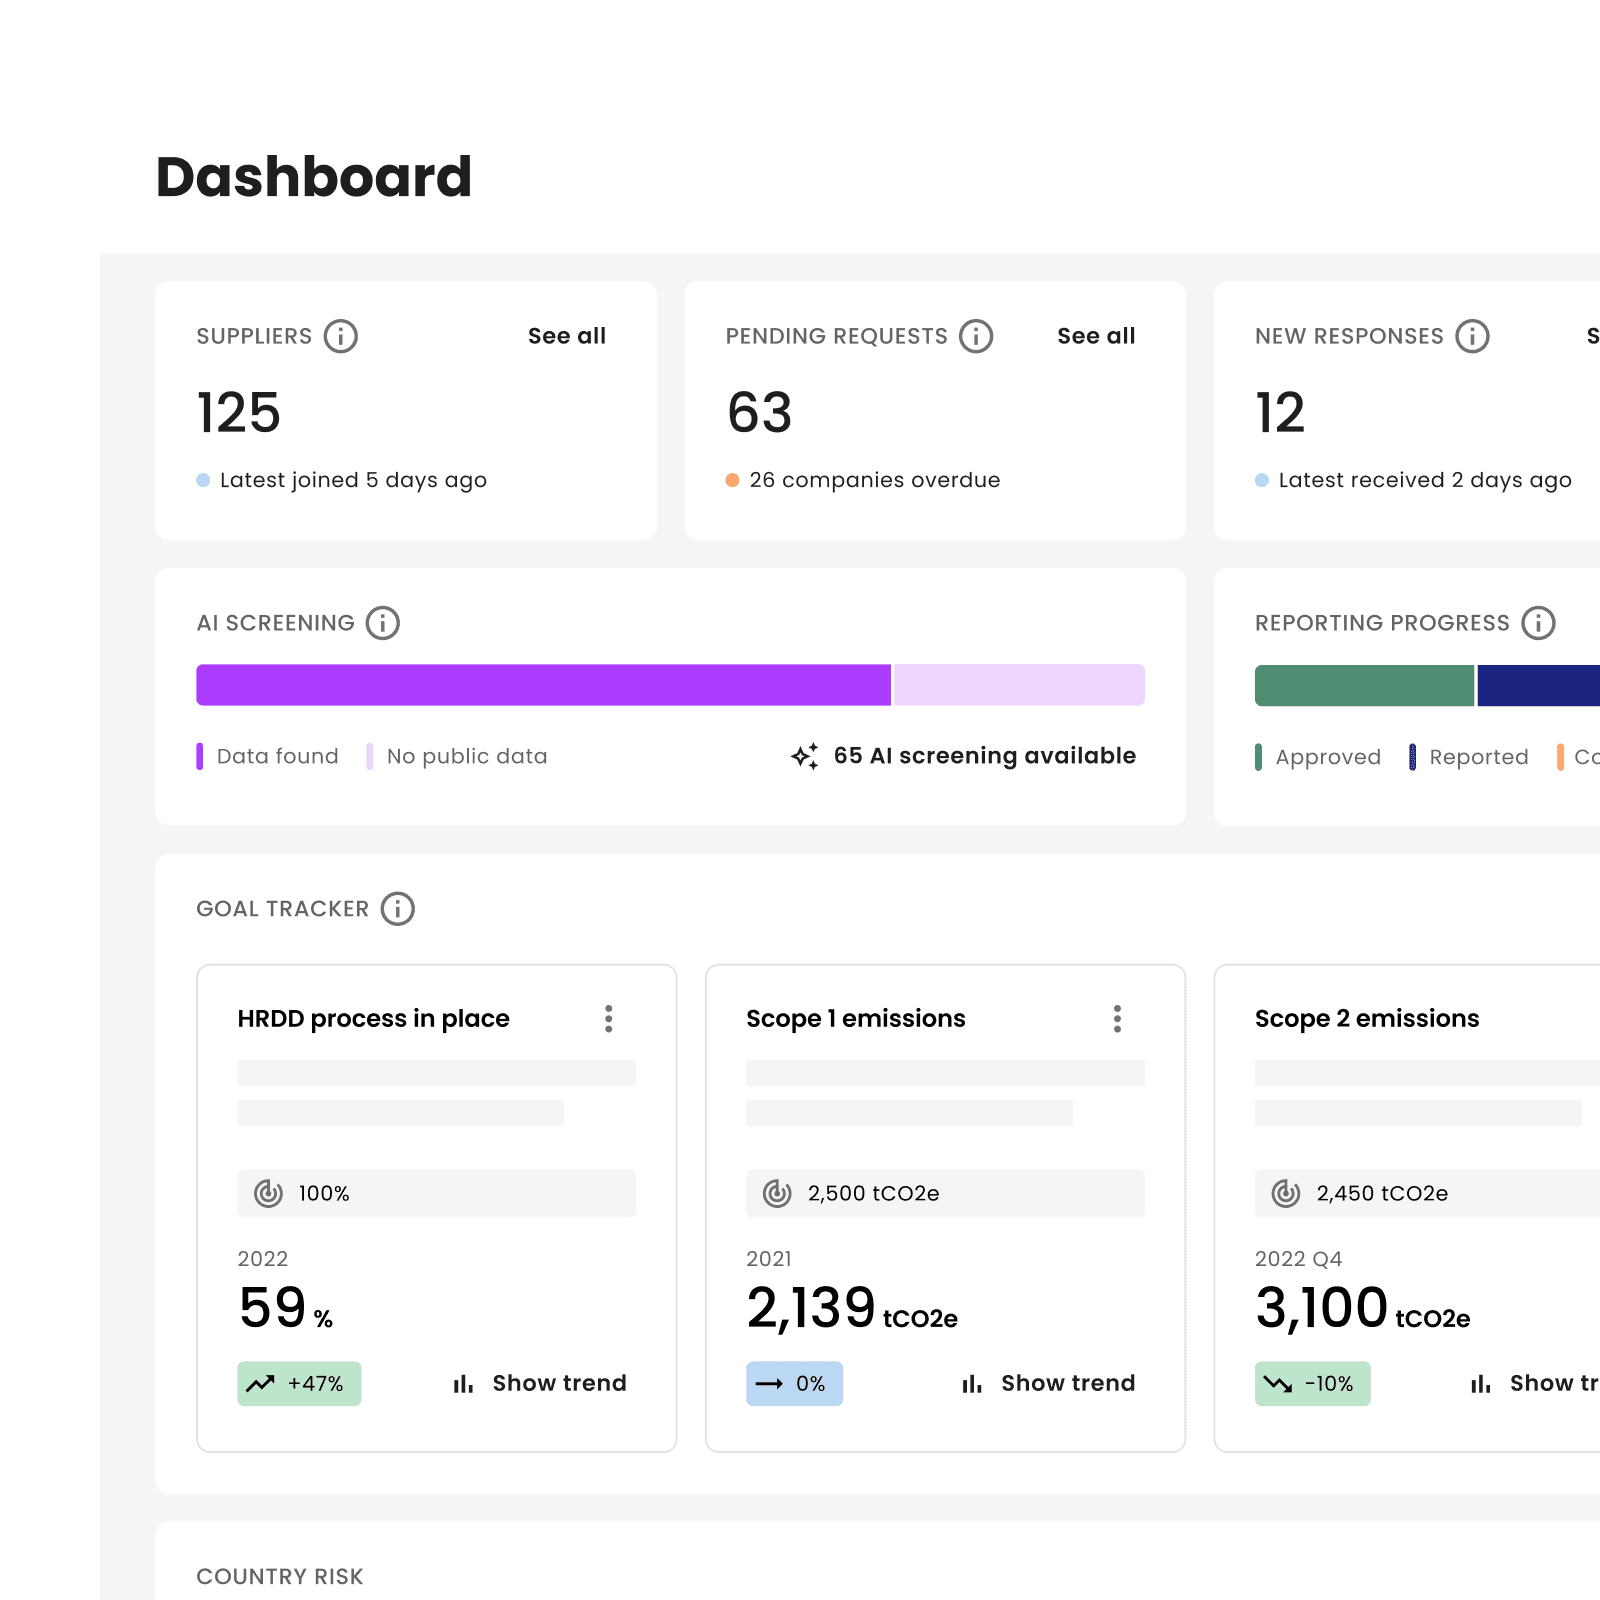Image resolution: width=1600 pixels, height=1600 pixels.
Task: Click the AI sparkle icon beside screening text
Action: click(805, 756)
